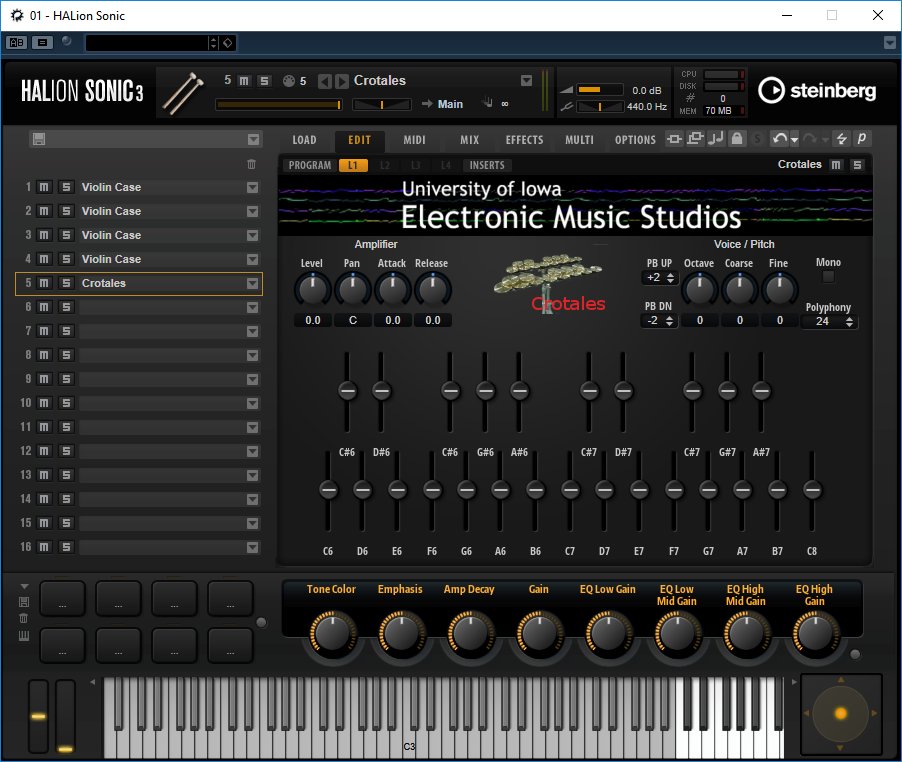Screen dimensions: 902x762
Task: Open dropdown for empty slot 6
Action: point(253,308)
